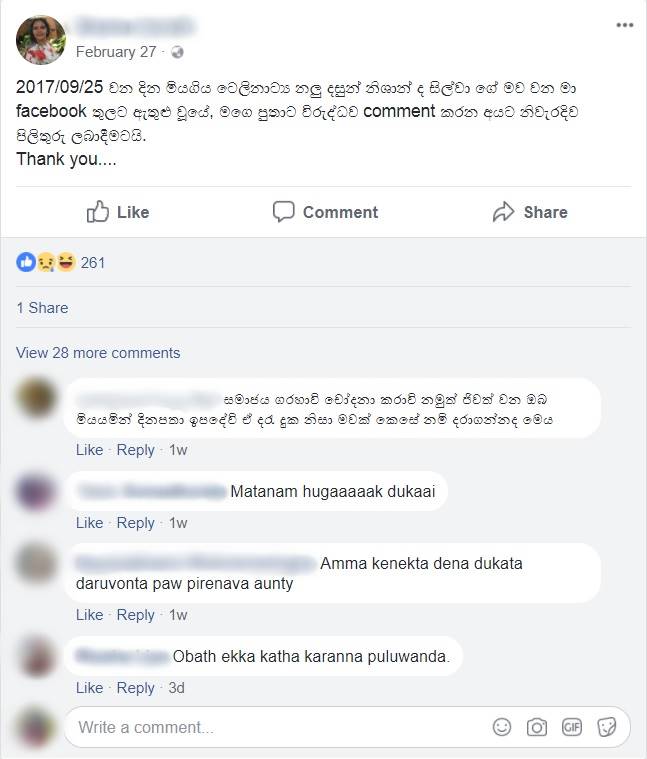Click the Share arrow icon

pos(503,212)
